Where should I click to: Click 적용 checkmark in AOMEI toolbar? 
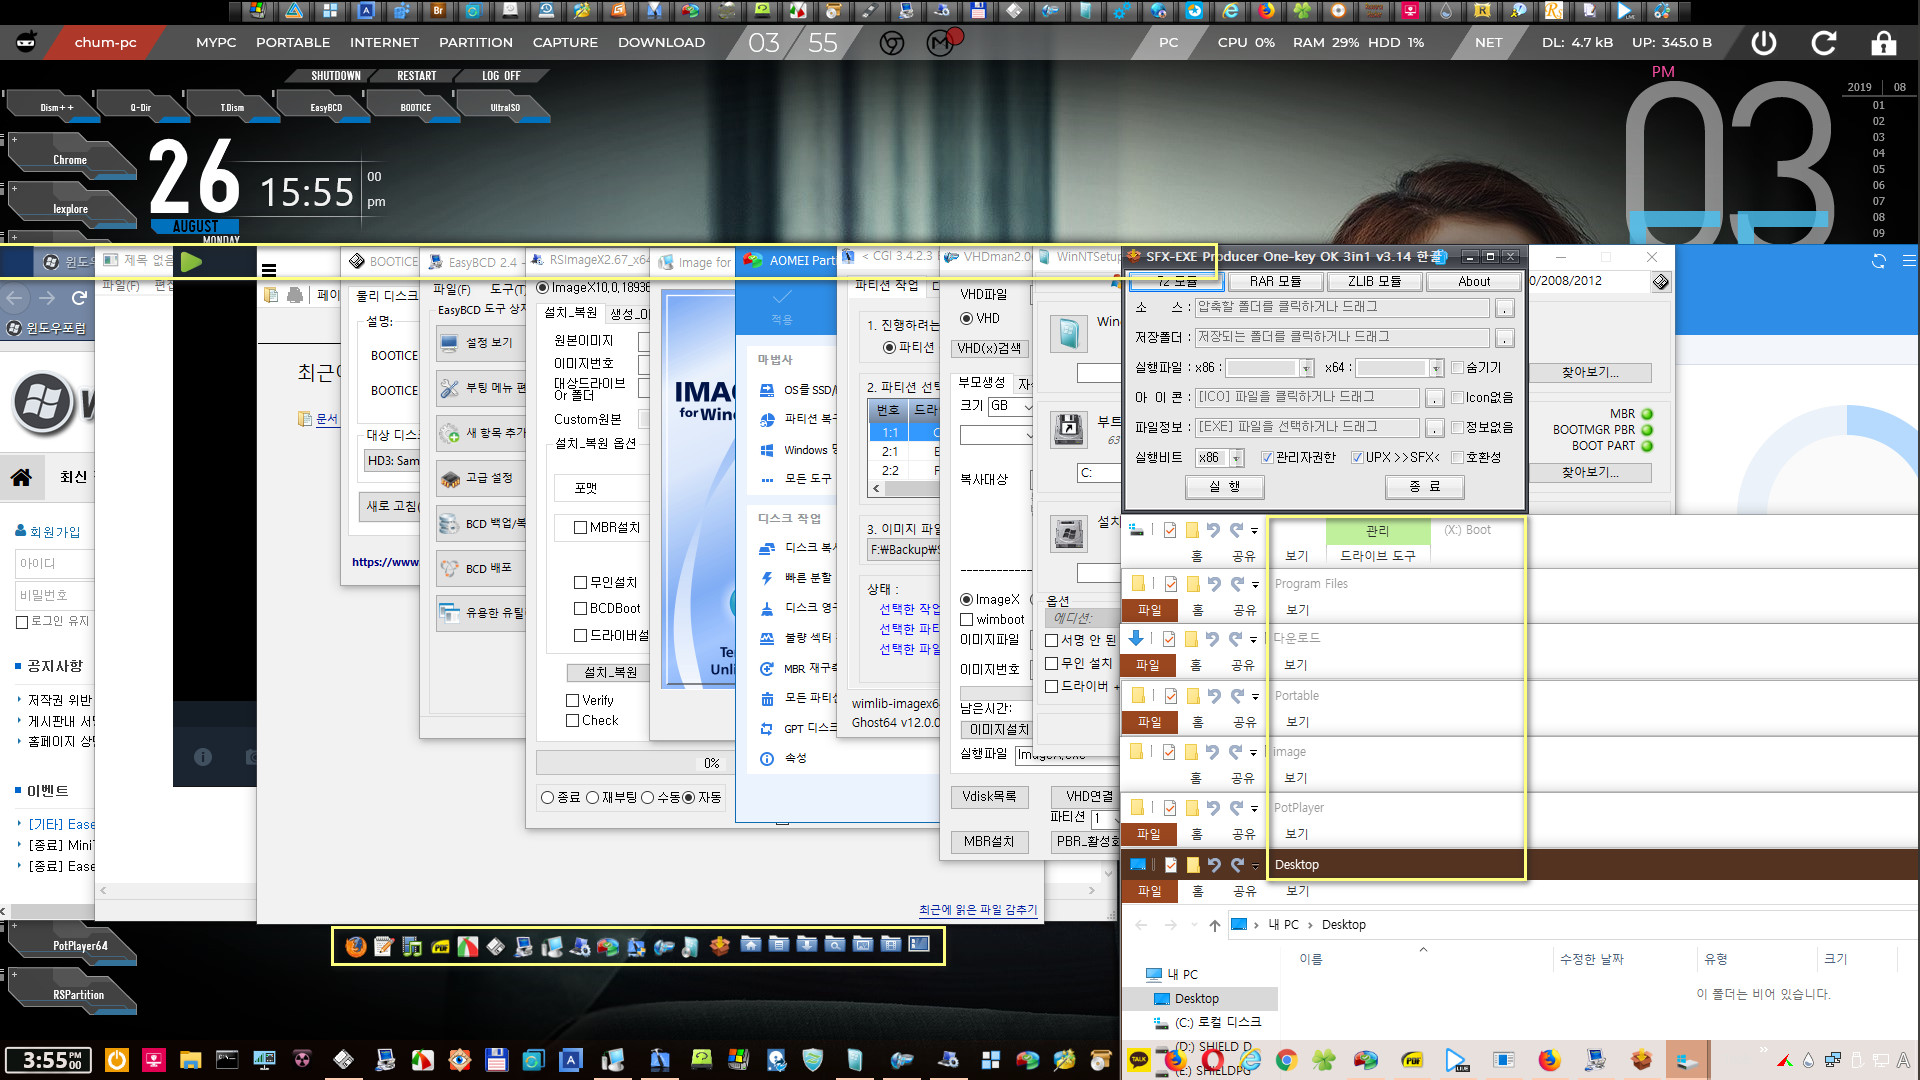click(782, 297)
